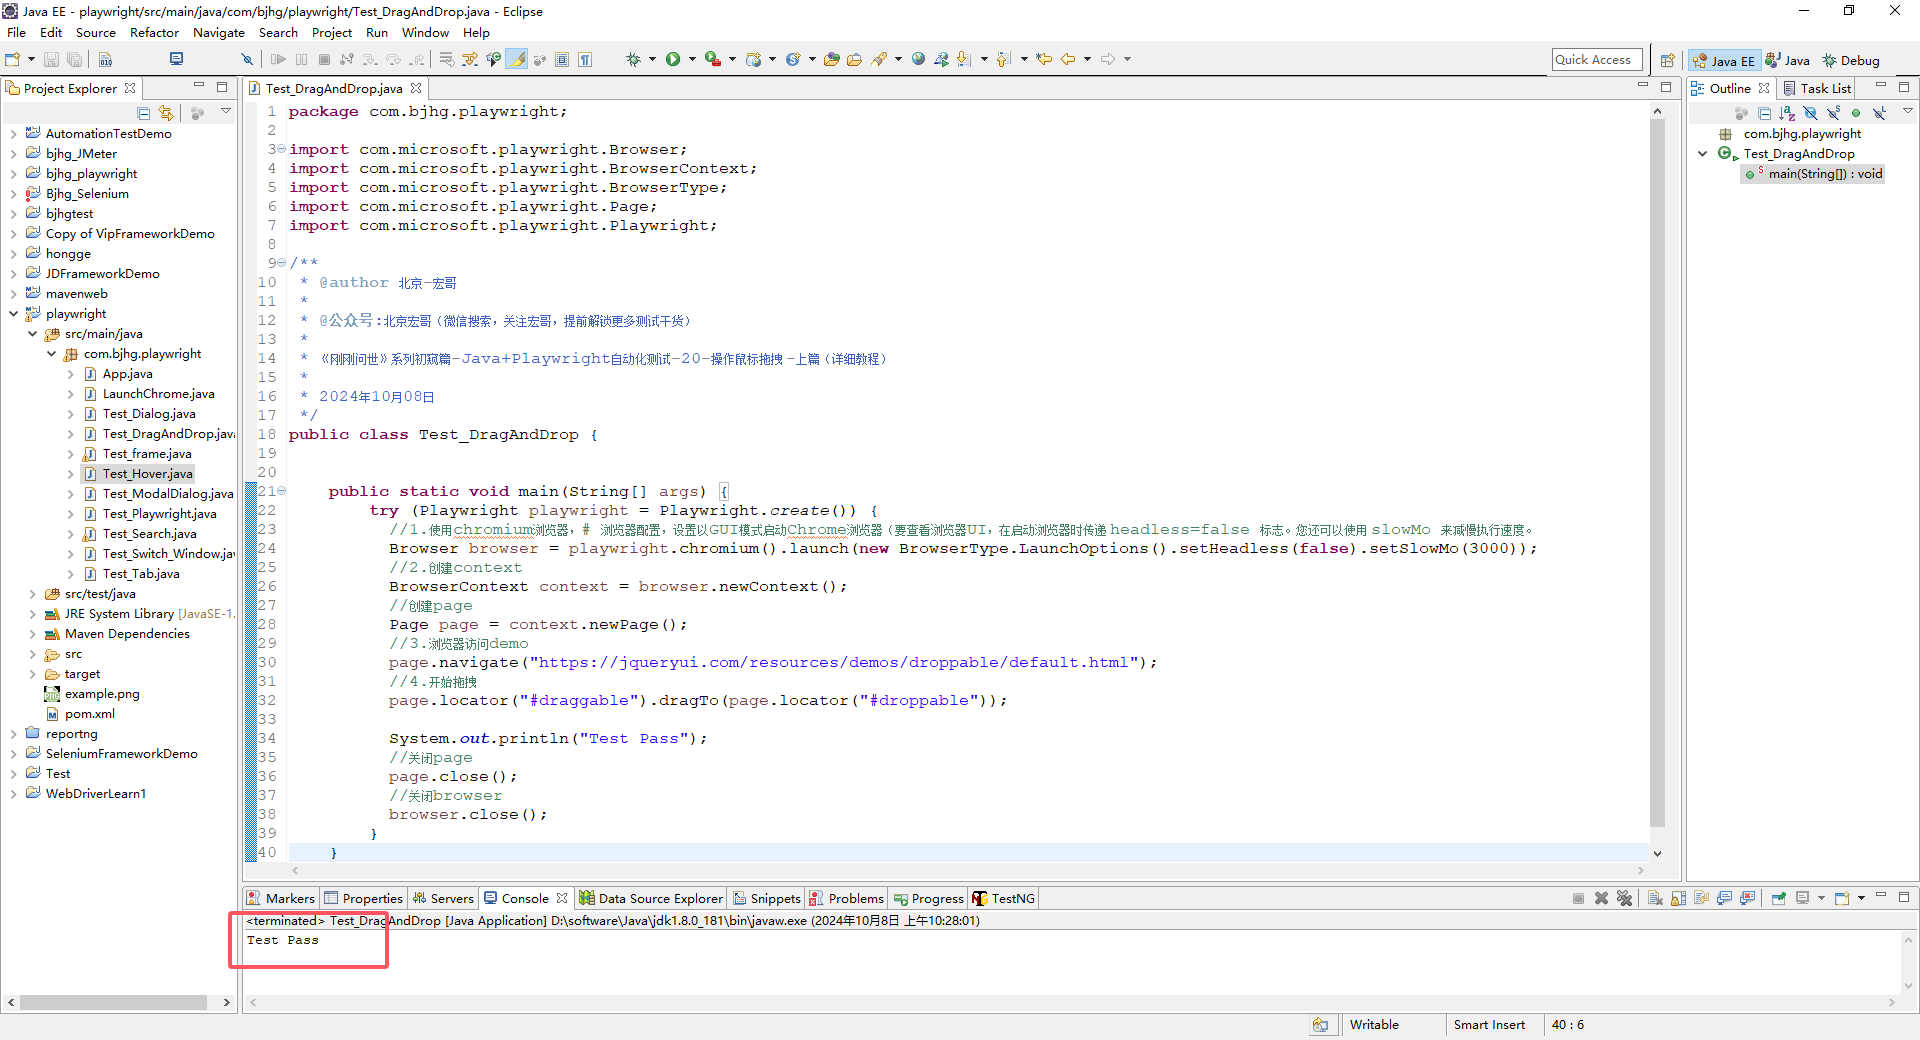Select Test_Dialog.java in Project Explorer

(x=149, y=414)
